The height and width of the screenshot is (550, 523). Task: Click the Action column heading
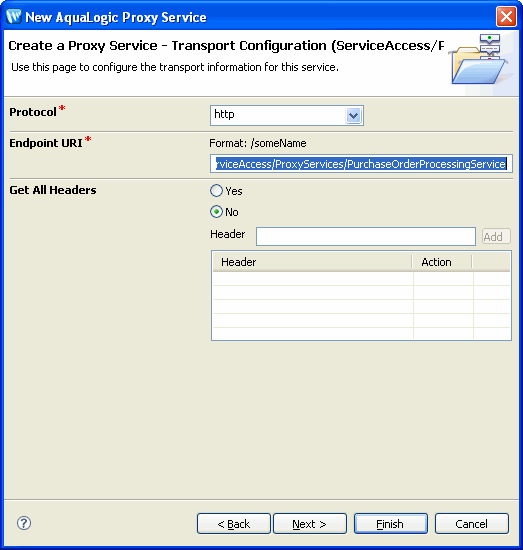pos(442,262)
